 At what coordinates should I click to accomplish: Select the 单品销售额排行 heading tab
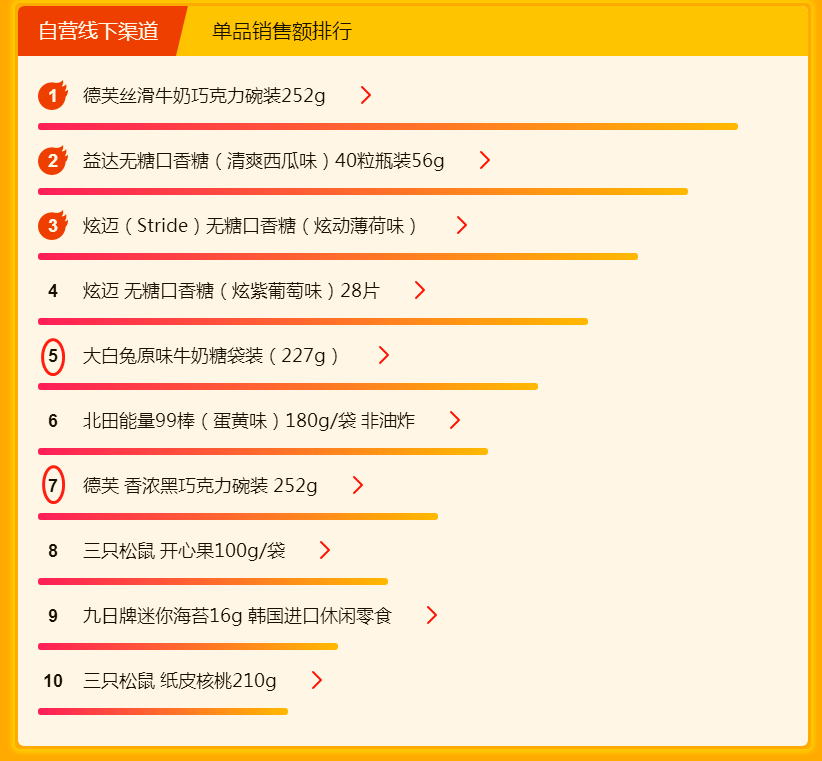(x=282, y=31)
